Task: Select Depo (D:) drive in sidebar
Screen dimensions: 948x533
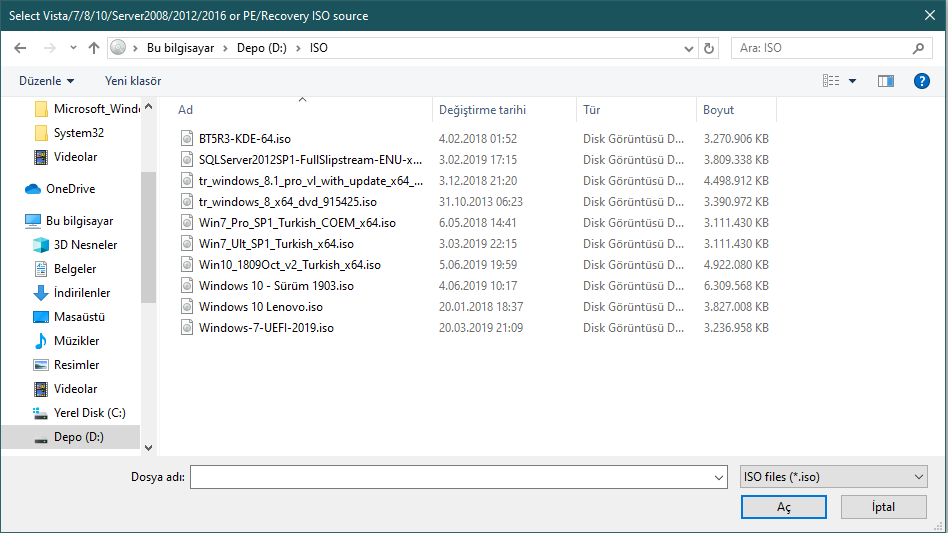Action: [70, 437]
